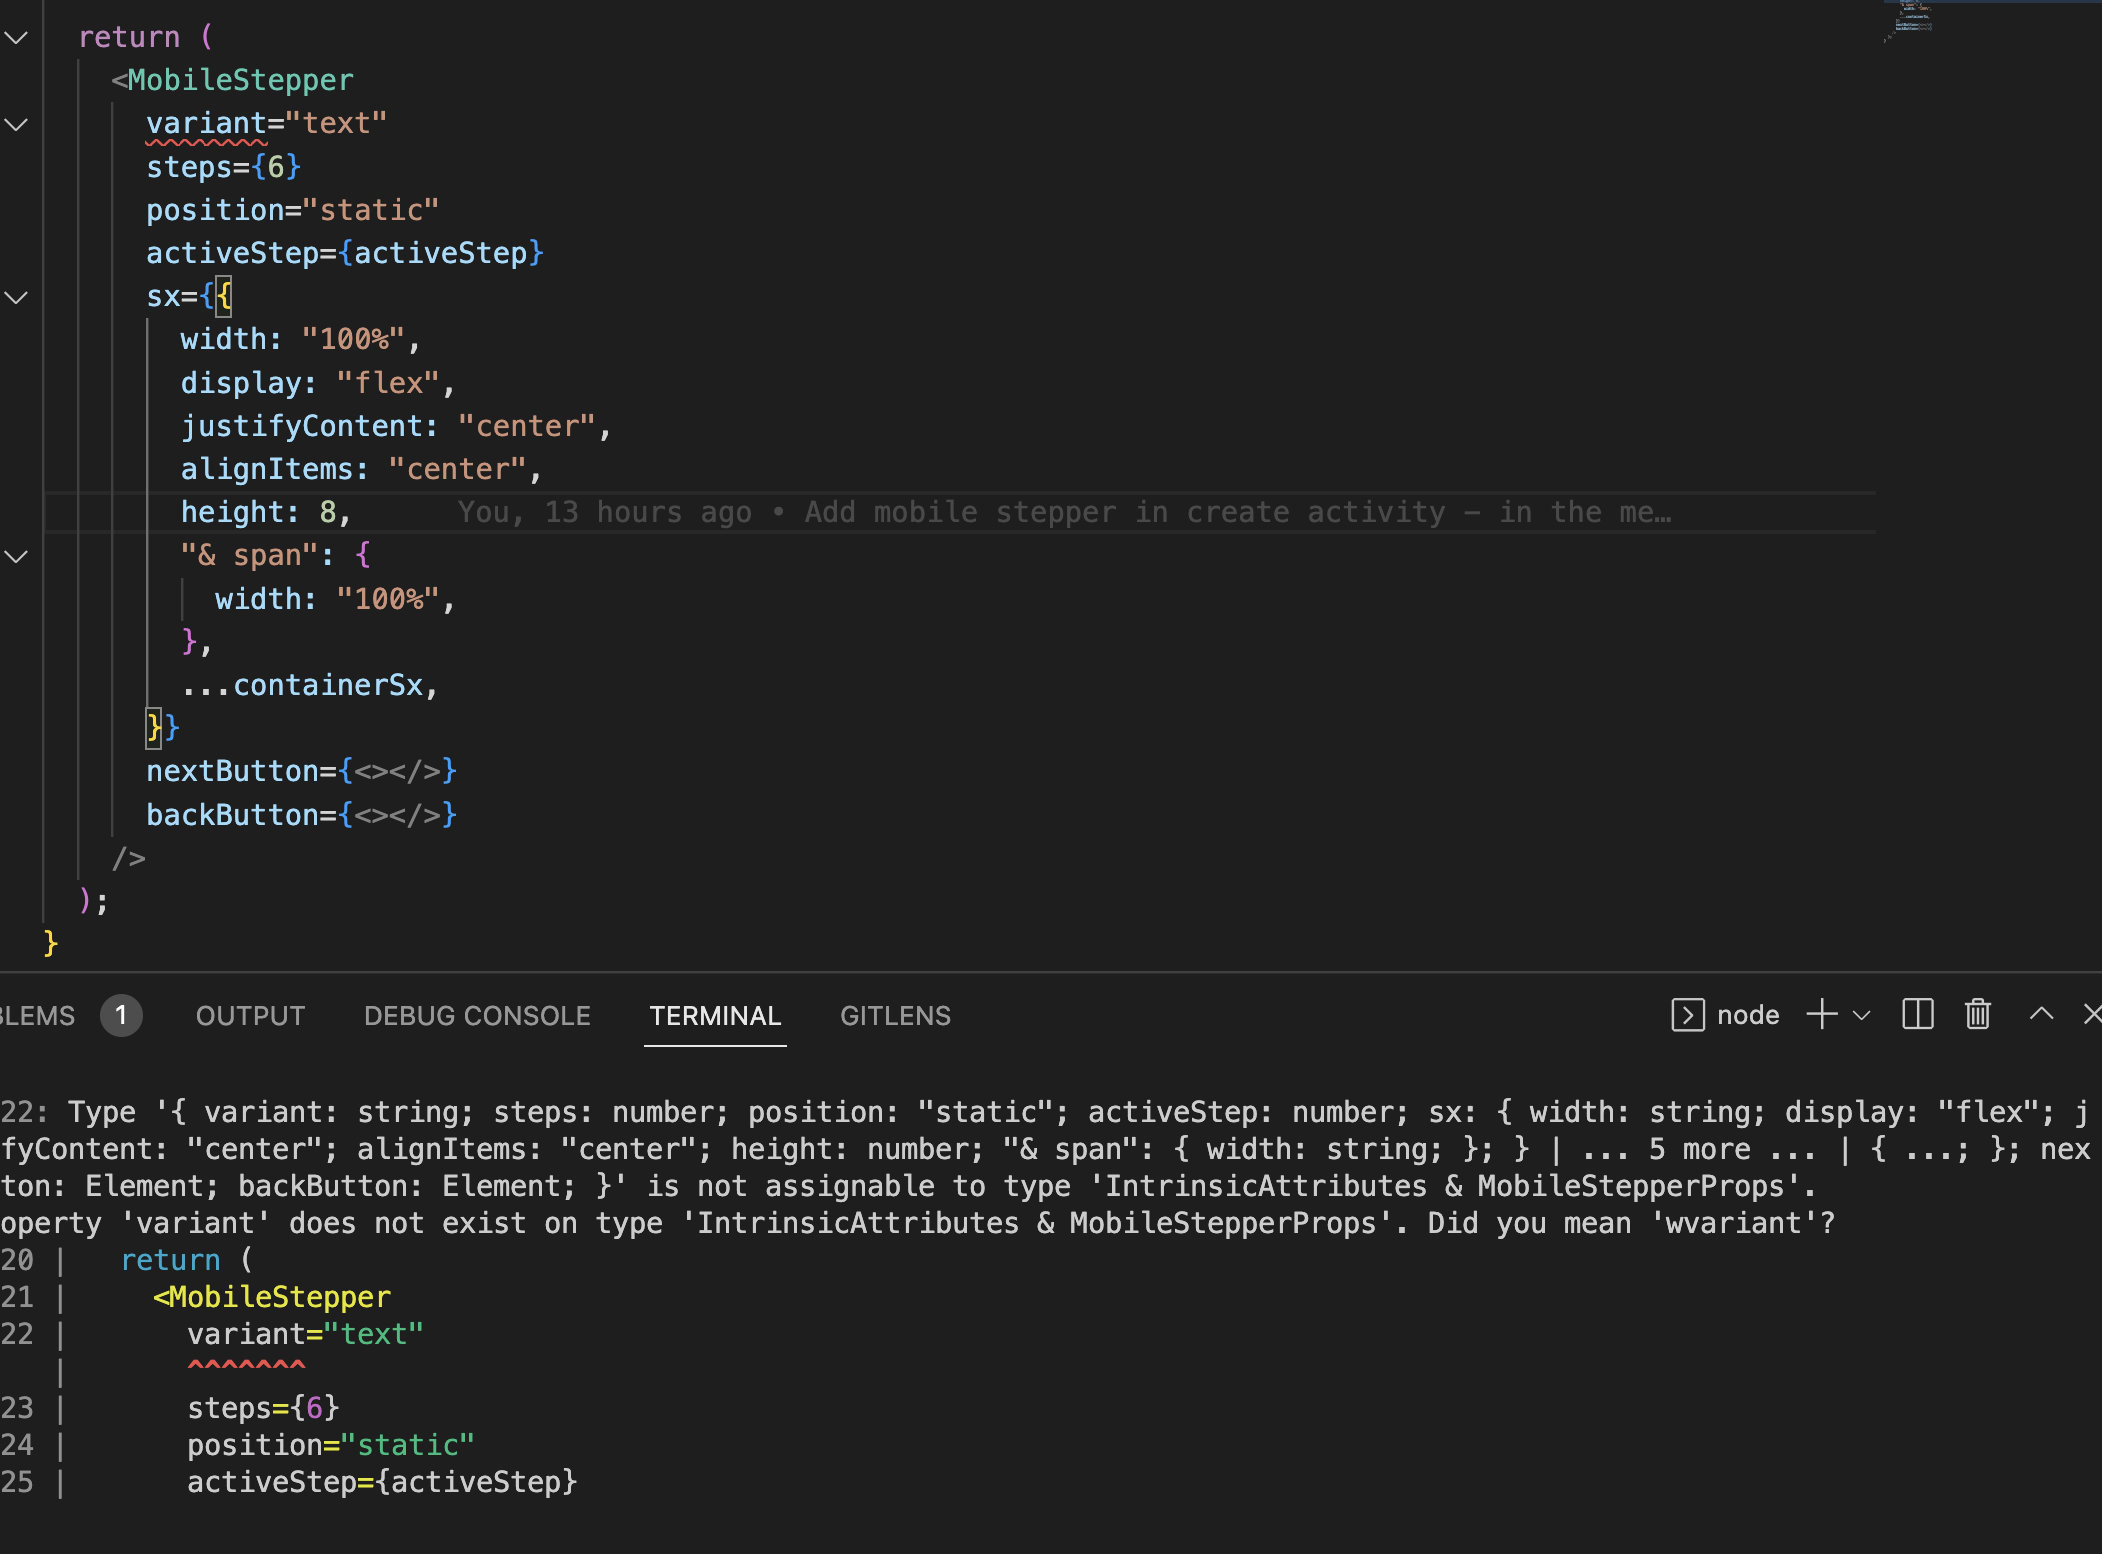Click the underlined variant error in the editor
The height and width of the screenshot is (1554, 2102).
pyautogui.click(x=205, y=122)
